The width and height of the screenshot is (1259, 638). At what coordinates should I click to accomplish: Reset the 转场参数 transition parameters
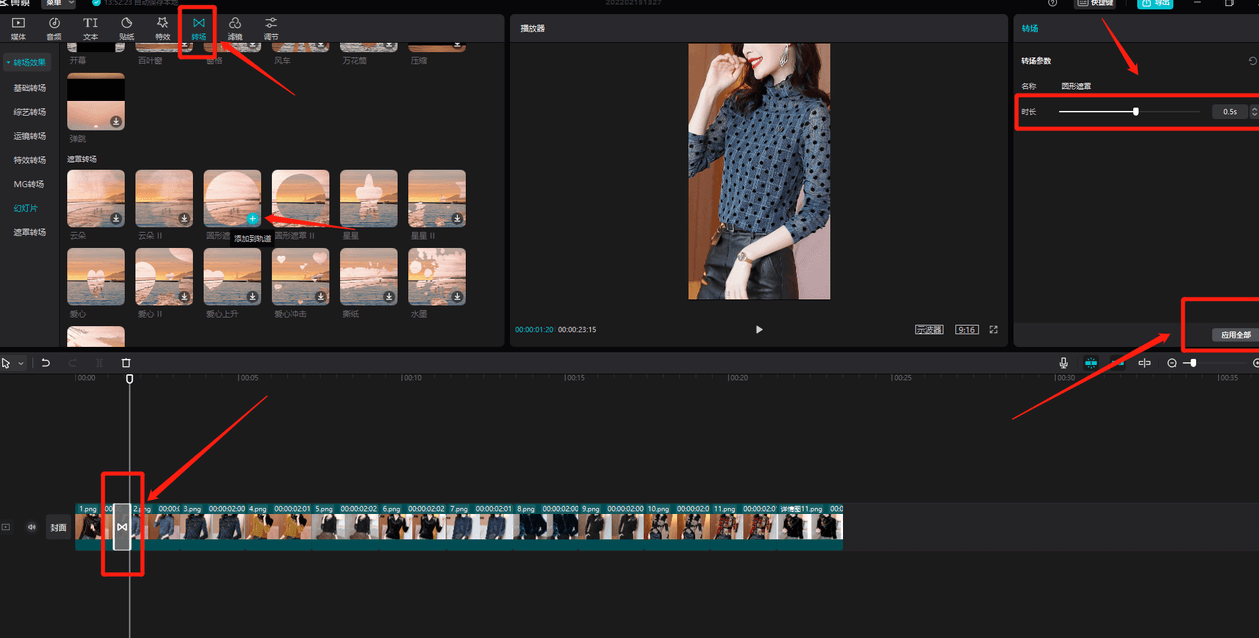1253,61
